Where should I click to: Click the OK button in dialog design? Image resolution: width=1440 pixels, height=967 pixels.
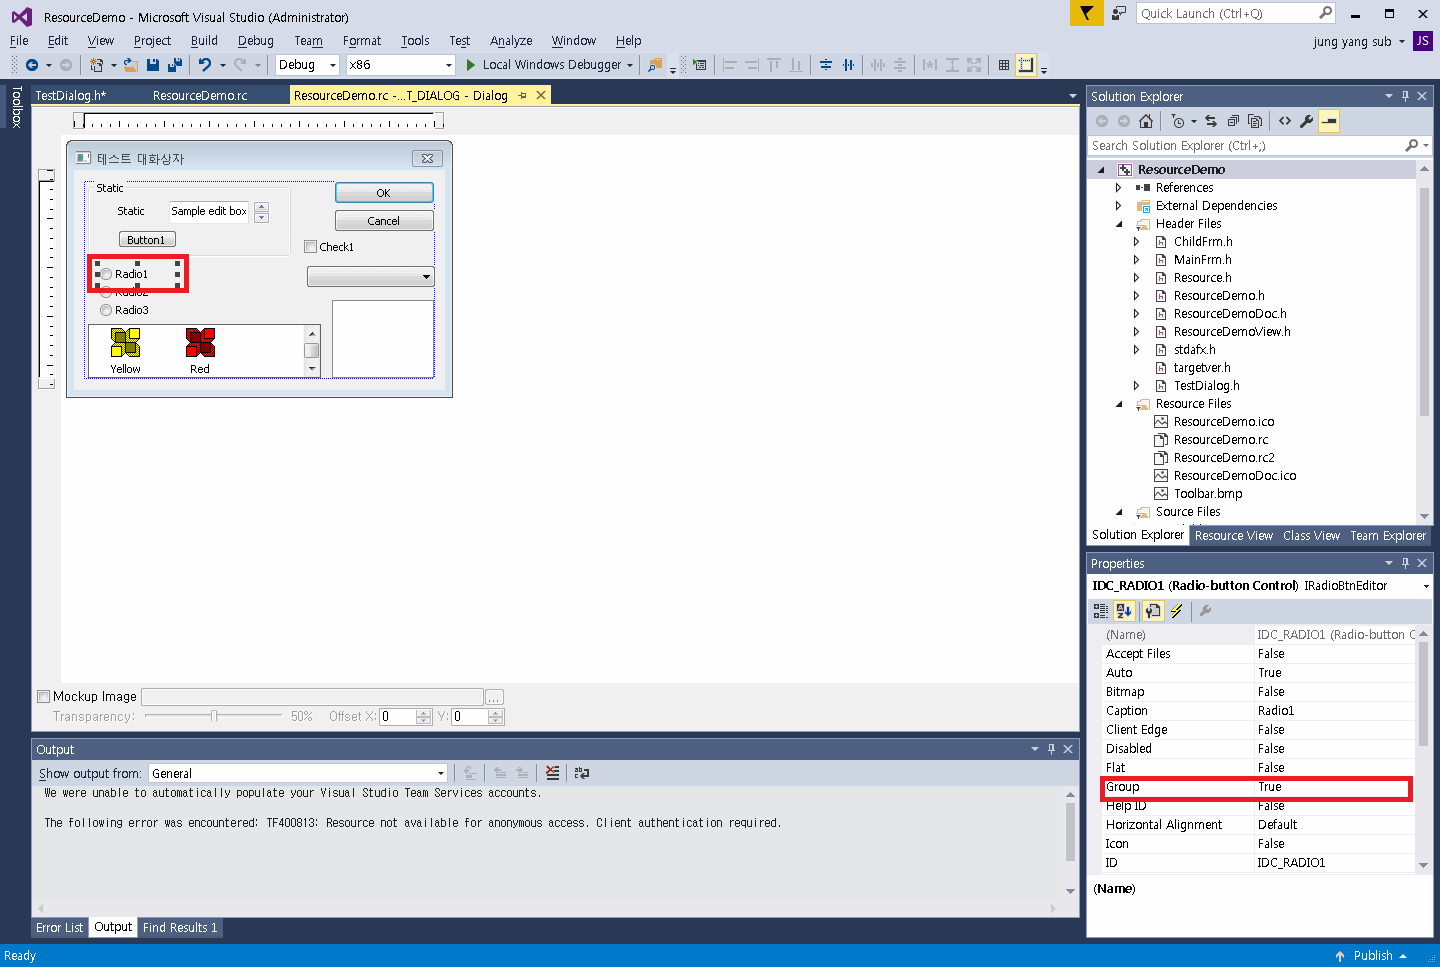(x=384, y=193)
